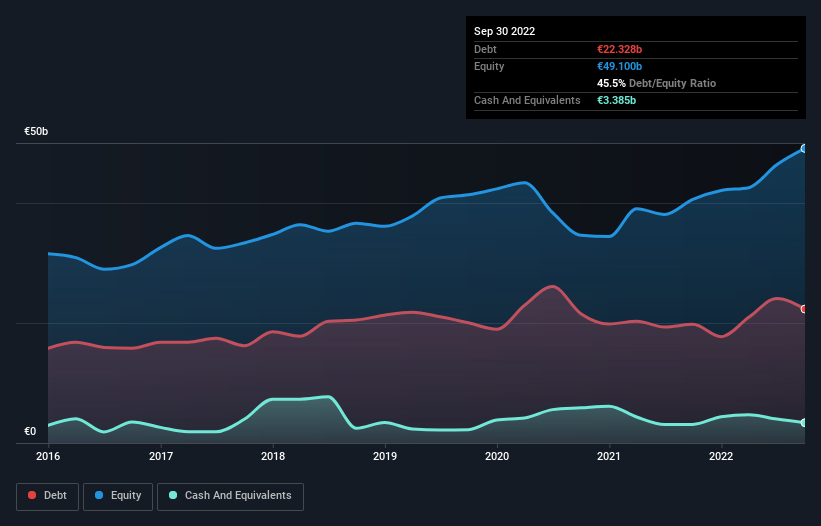
Task: Click the €49.100b equity value
Action: click(x=619, y=66)
